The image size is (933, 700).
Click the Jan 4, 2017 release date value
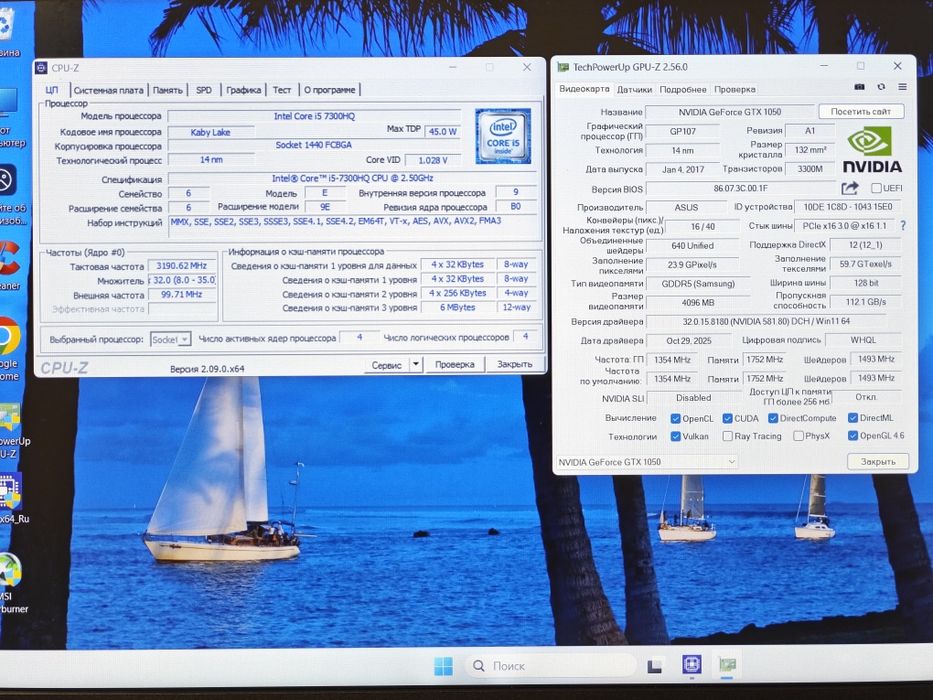coord(682,170)
